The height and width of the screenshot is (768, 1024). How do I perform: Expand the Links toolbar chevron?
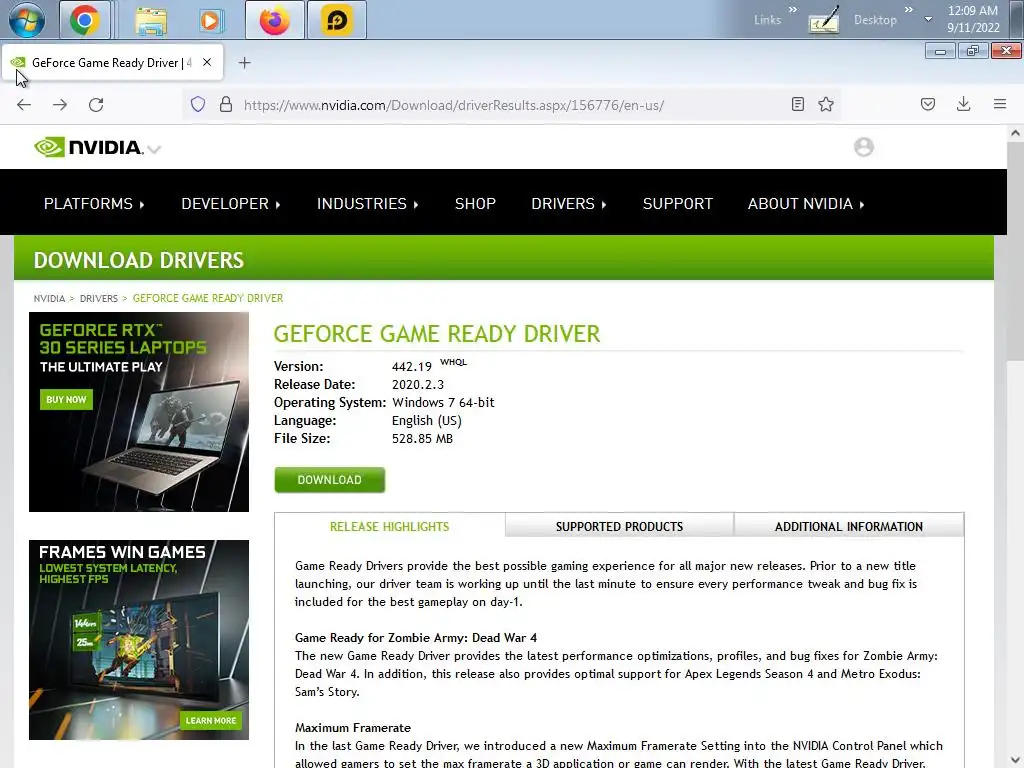(x=793, y=10)
